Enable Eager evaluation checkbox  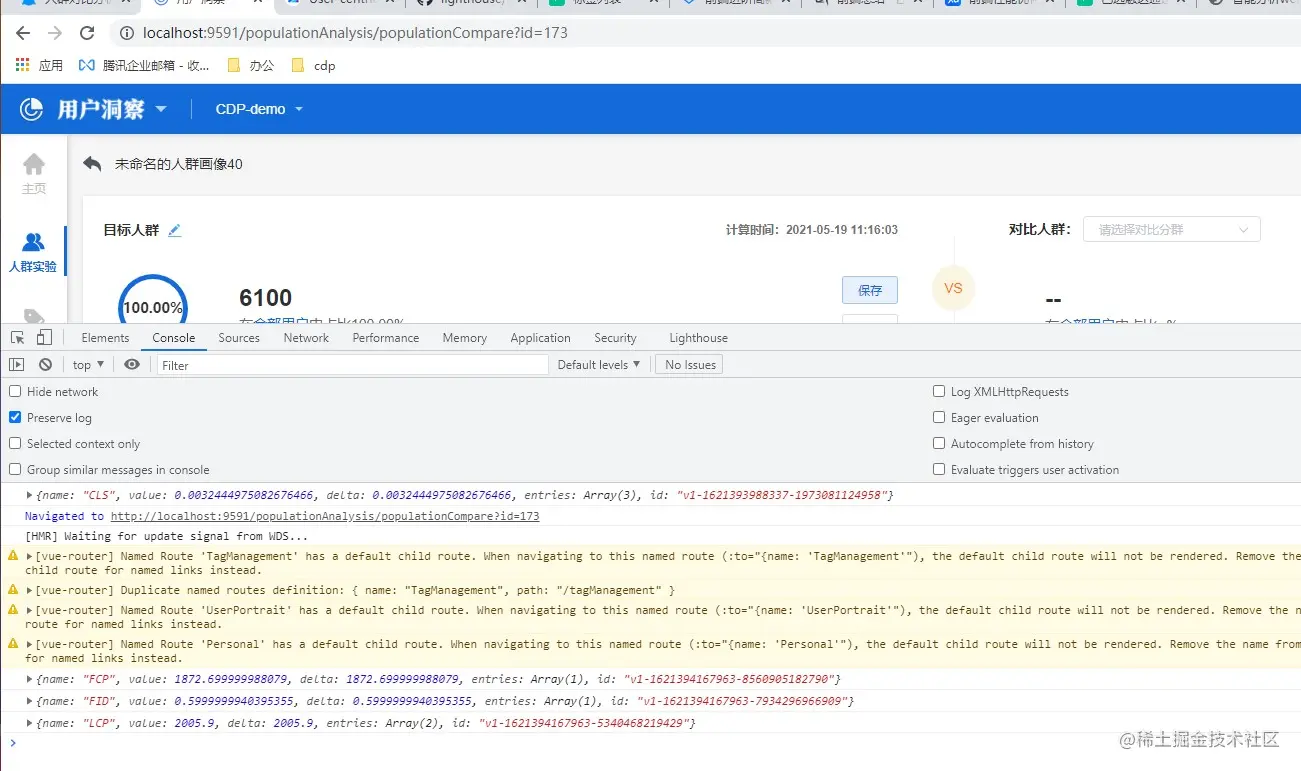click(939, 418)
